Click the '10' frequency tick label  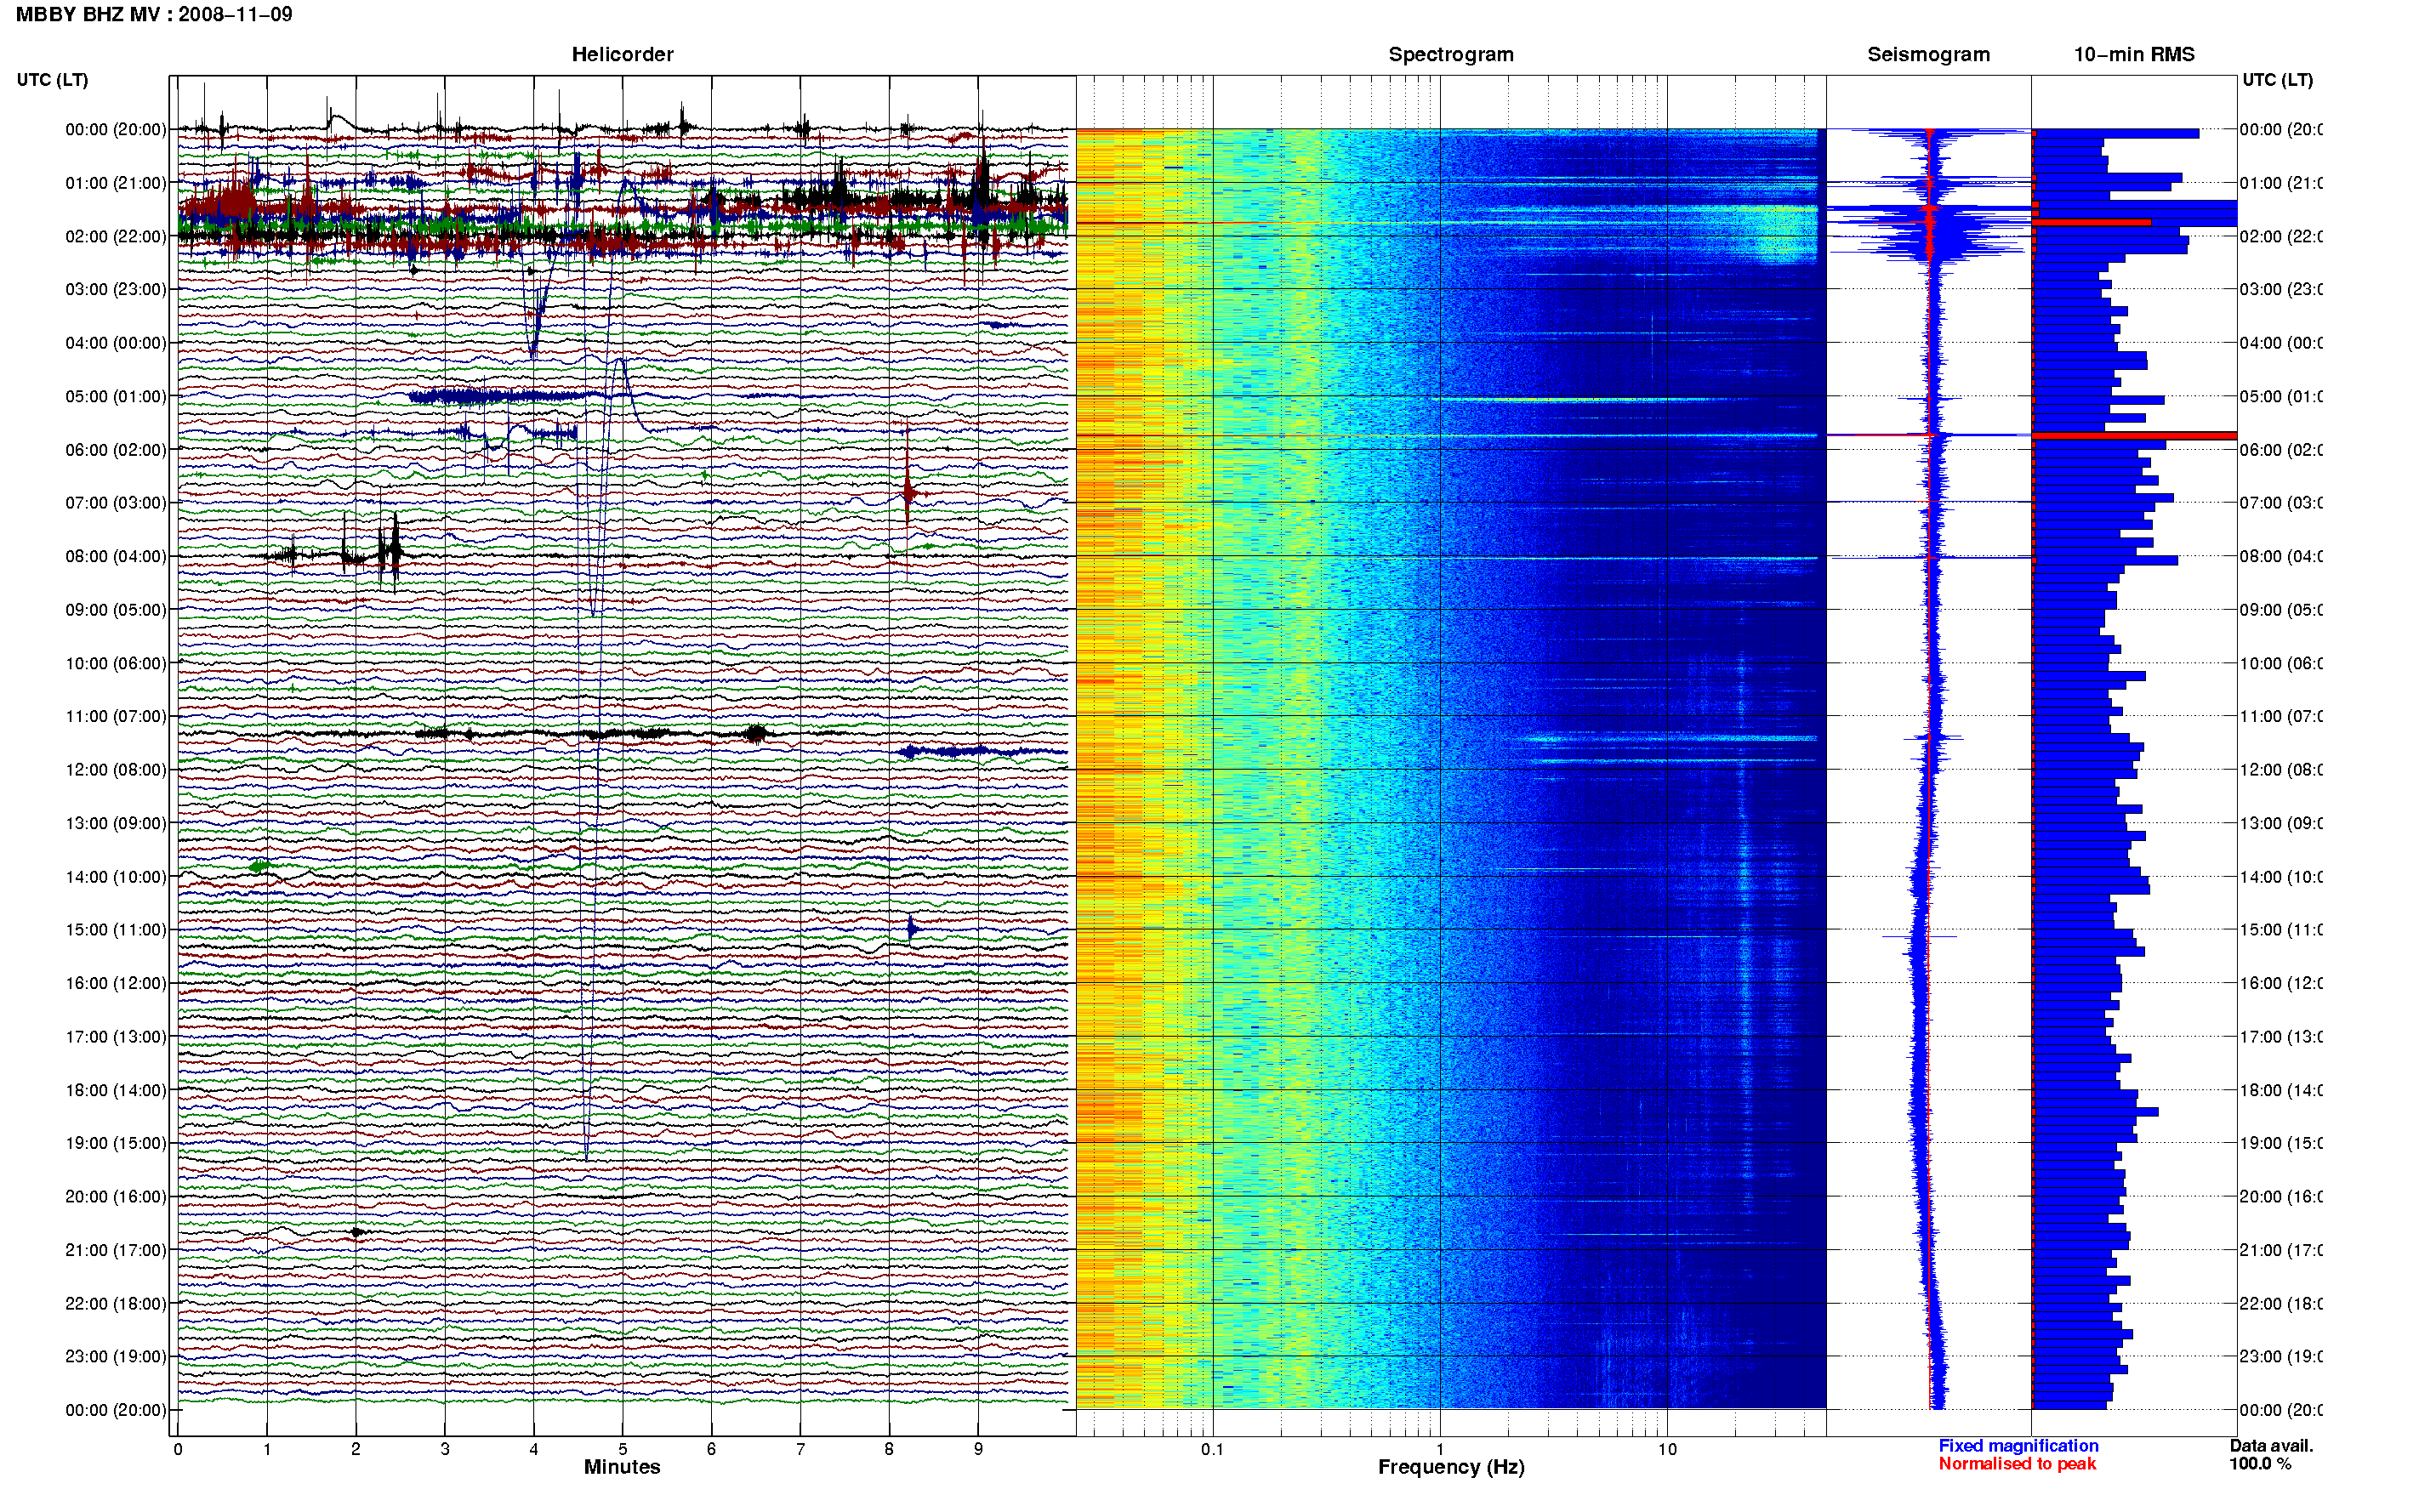pyautogui.click(x=1667, y=1449)
